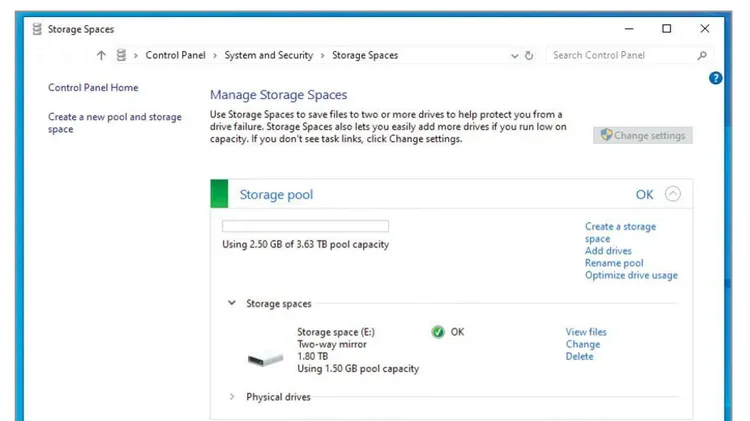The height and width of the screenshot is (421, 750).
Task: Click the storage icon in the breadcrumb
Action: pyautogui.click(x=121, y=55)
